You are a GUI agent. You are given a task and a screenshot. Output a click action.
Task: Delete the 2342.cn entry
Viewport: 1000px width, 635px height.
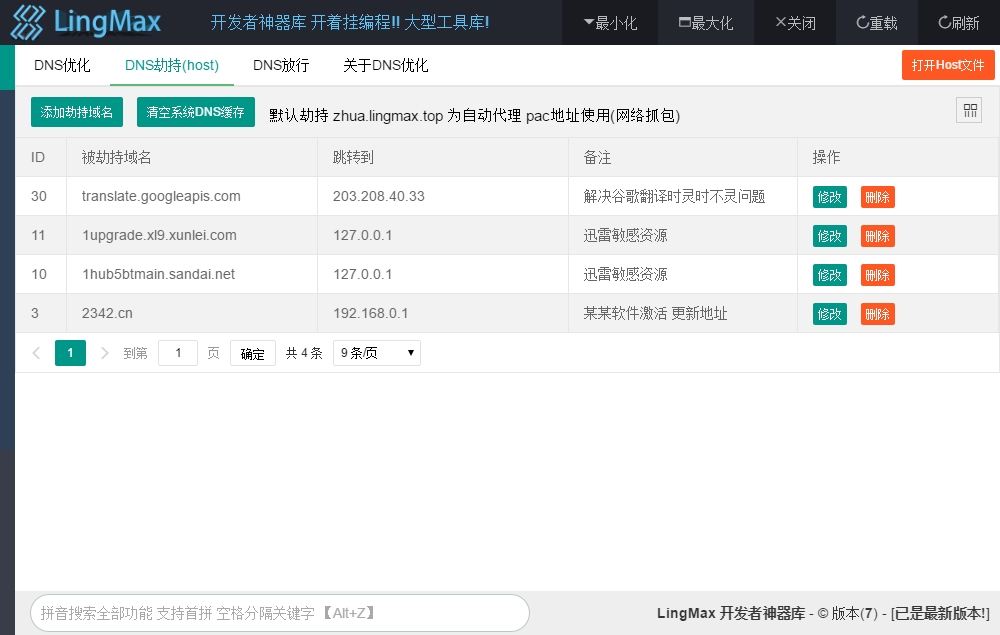[877, 313]
